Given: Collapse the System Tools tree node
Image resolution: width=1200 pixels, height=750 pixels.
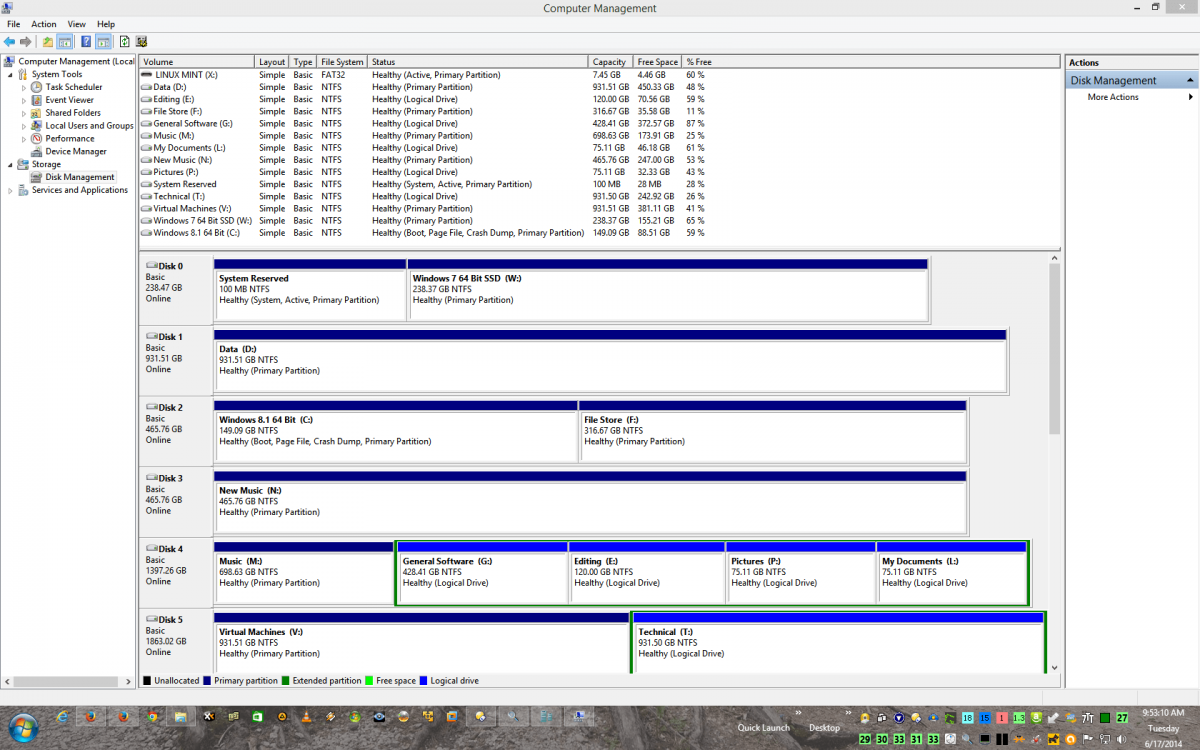Looking at the screenshot, I should (11, 75).
